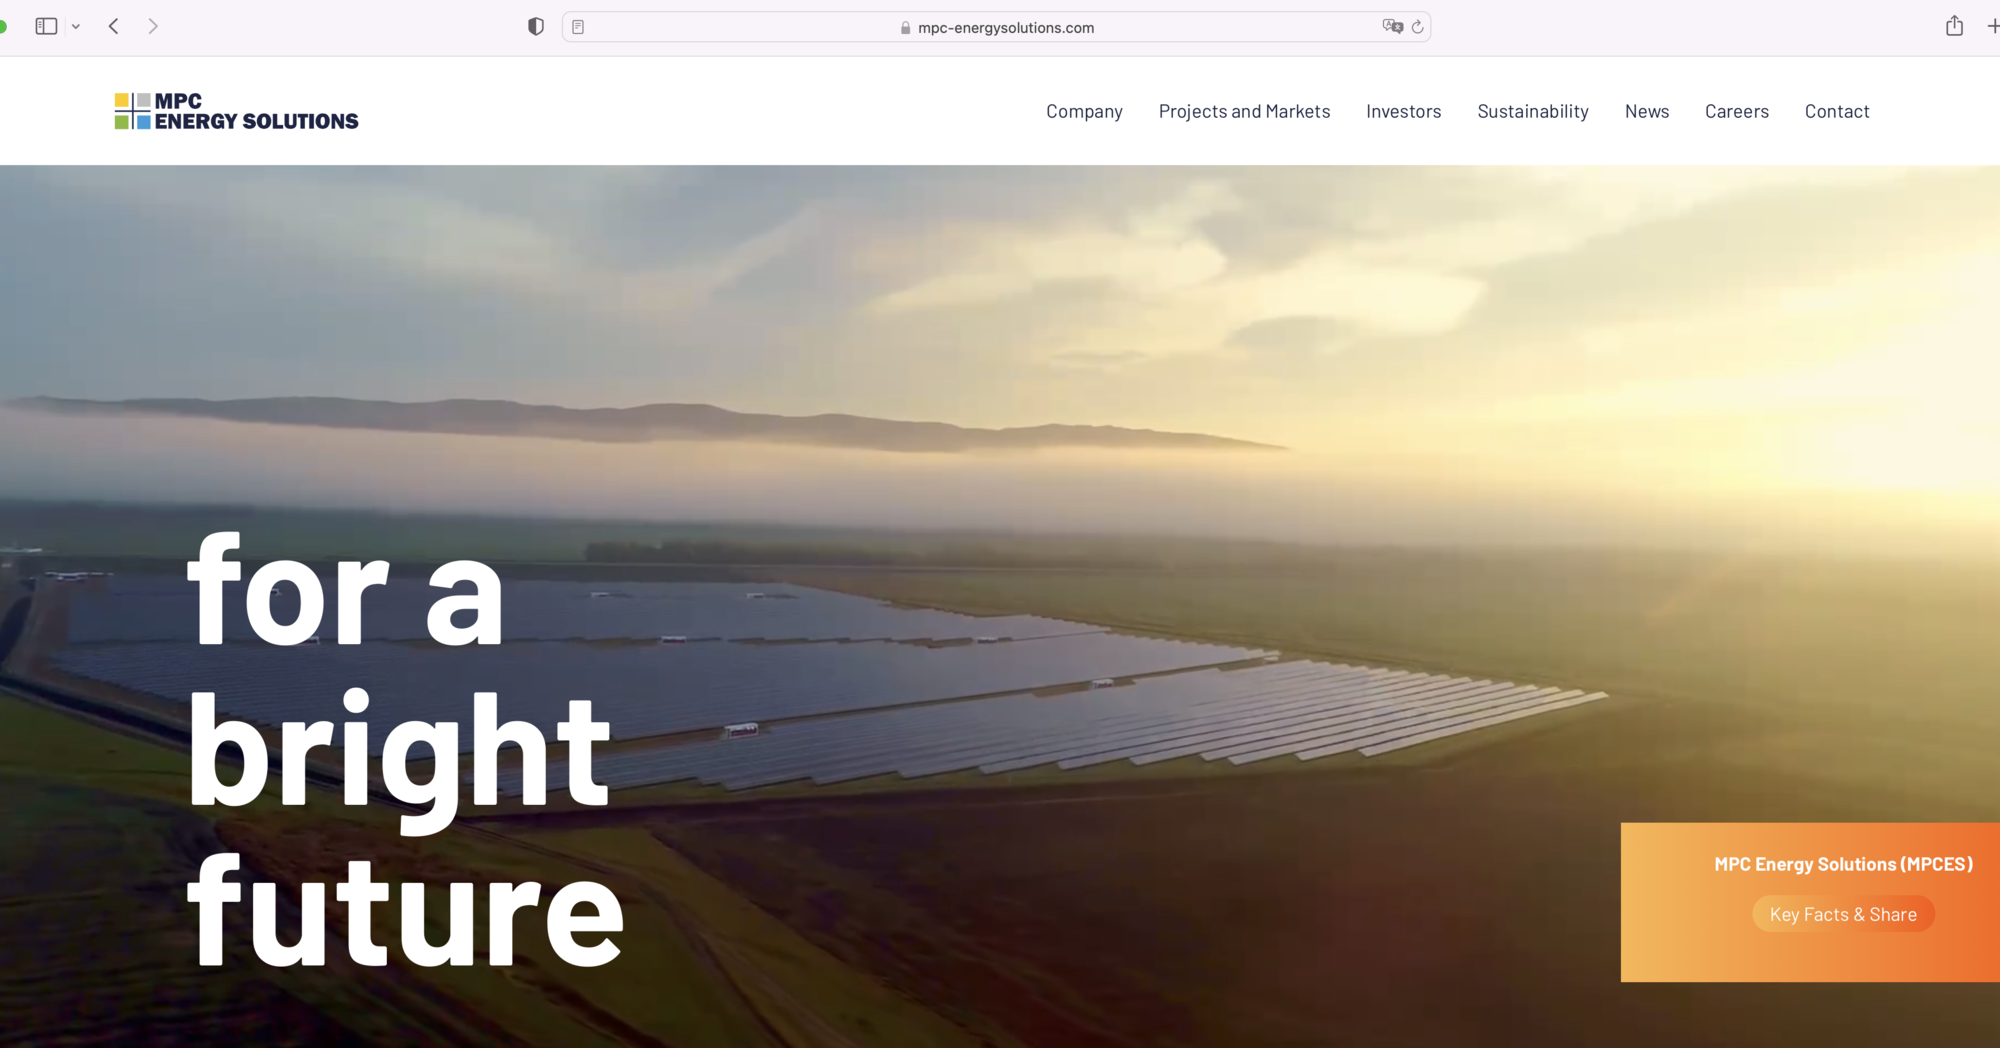This screenshot has width=2000, height=1048.
Task: Click the forward navigation arrow
Action: pos(153,26)
